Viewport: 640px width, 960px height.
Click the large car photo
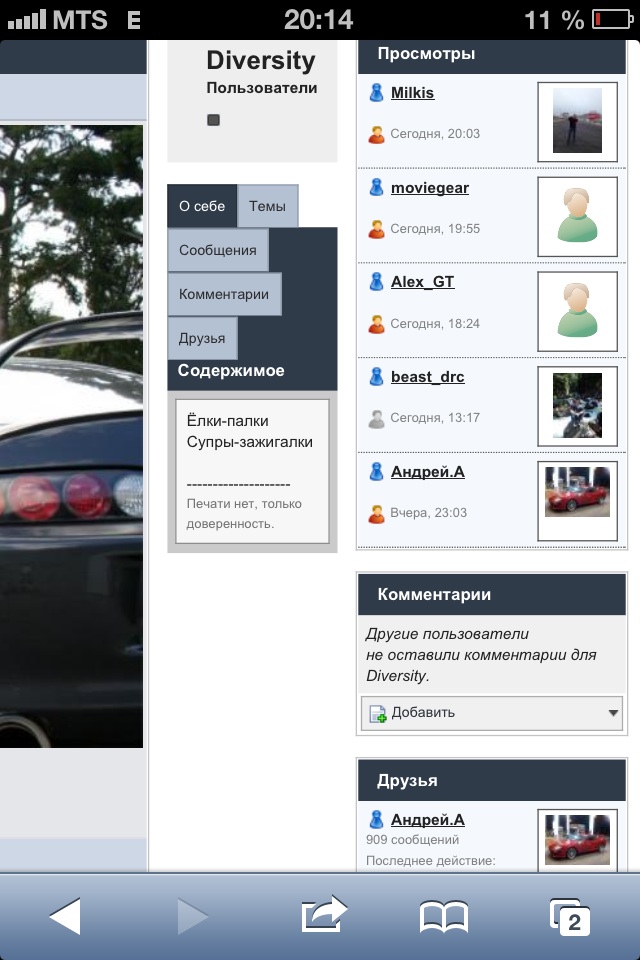[72, 435]
